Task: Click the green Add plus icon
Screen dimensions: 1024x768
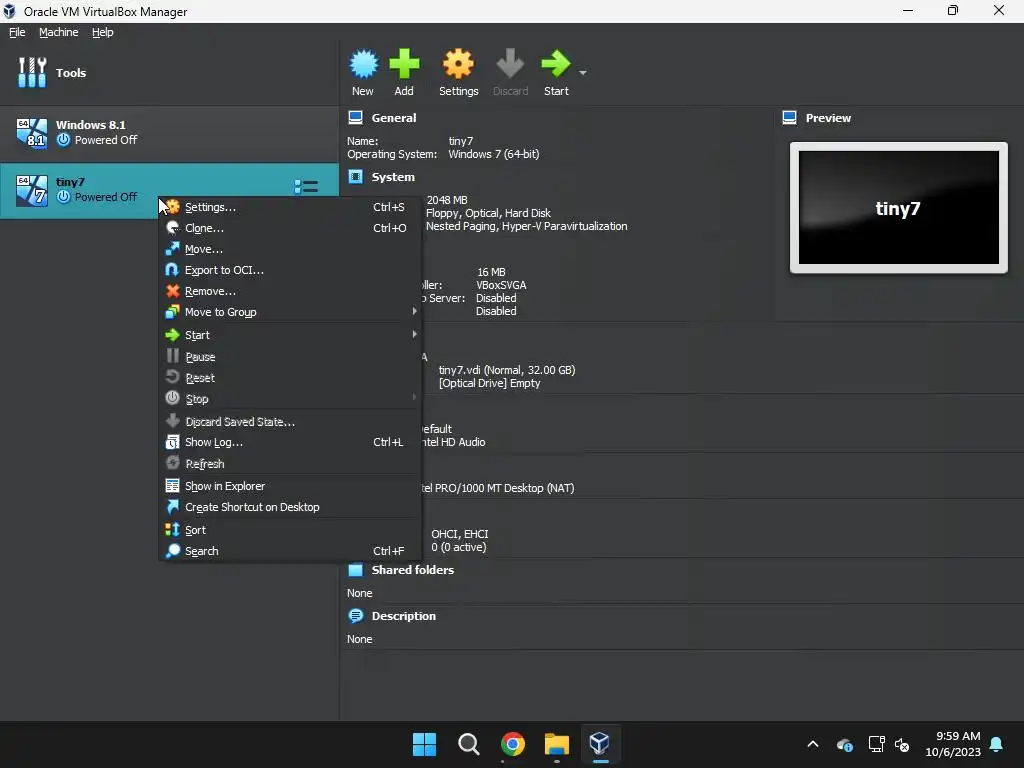Action: [x=404, y=72]
